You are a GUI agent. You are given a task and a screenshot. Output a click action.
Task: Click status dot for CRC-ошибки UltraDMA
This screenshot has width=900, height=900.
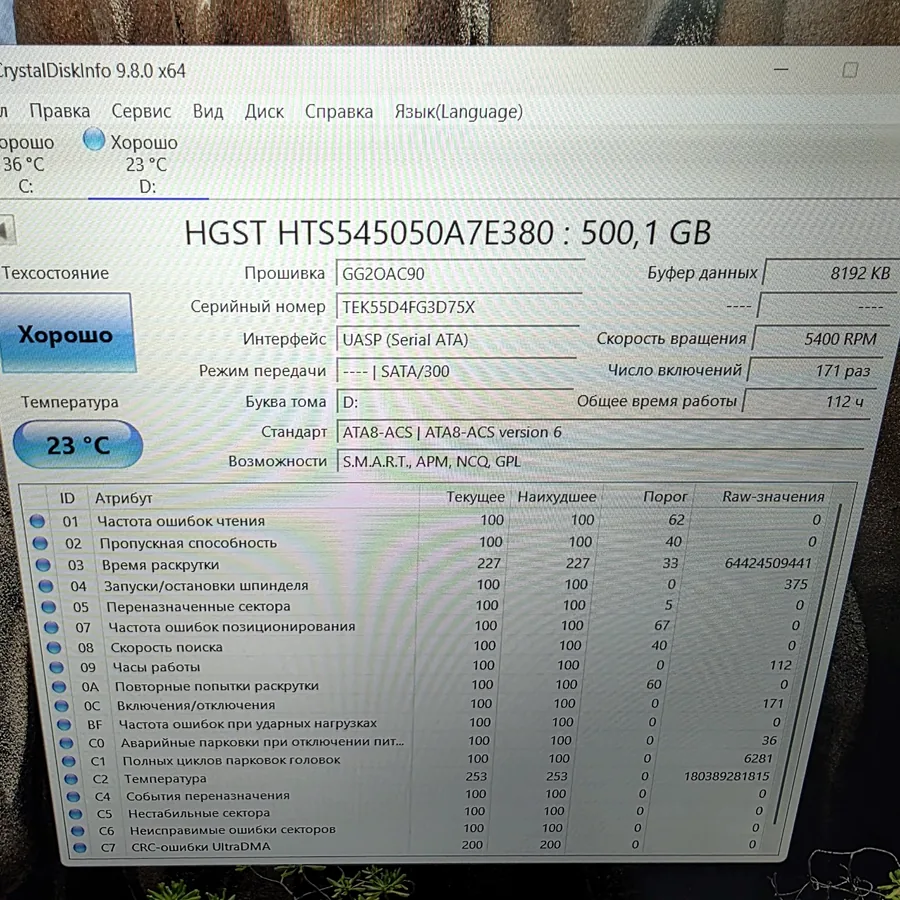pos(80,847)
